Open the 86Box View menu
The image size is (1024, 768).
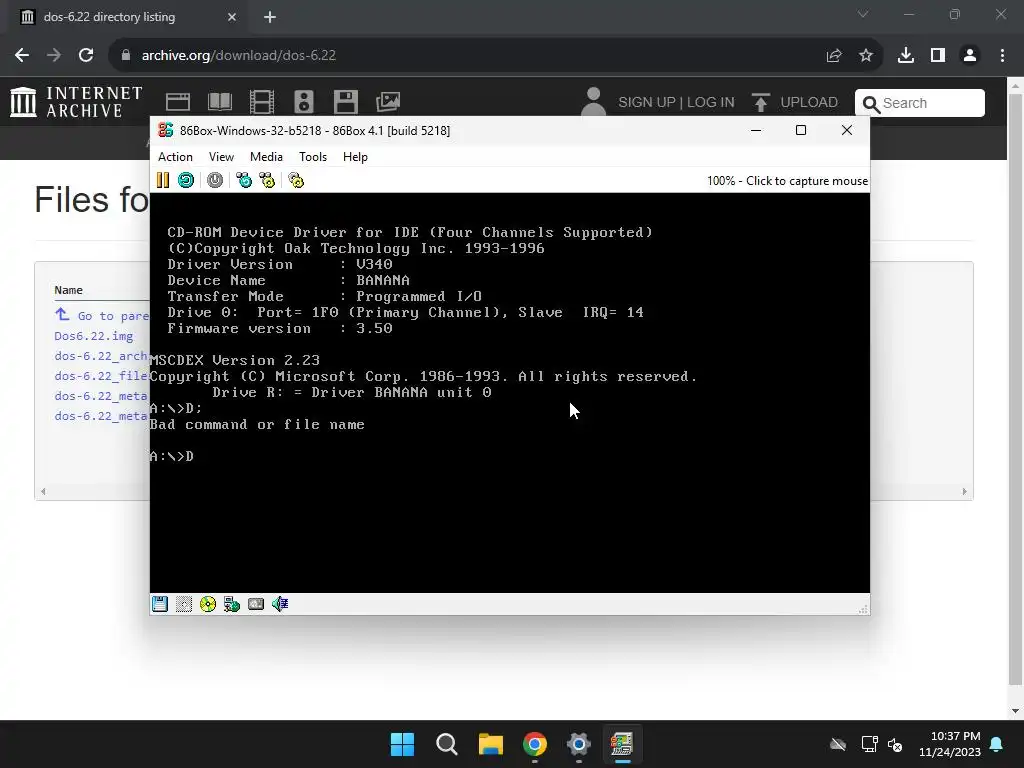221,157
